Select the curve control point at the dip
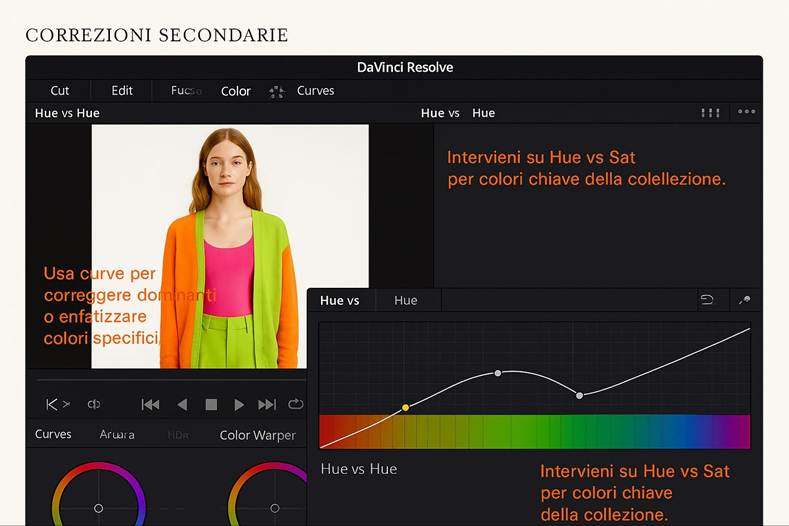789x526 pixels. pos(579,396)
